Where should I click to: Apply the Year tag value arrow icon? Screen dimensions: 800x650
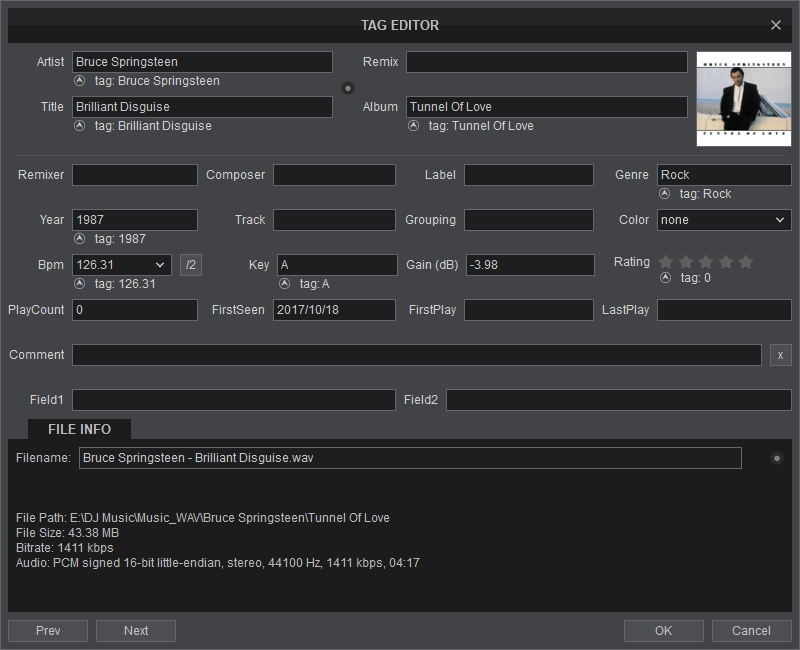pos(80,239)
